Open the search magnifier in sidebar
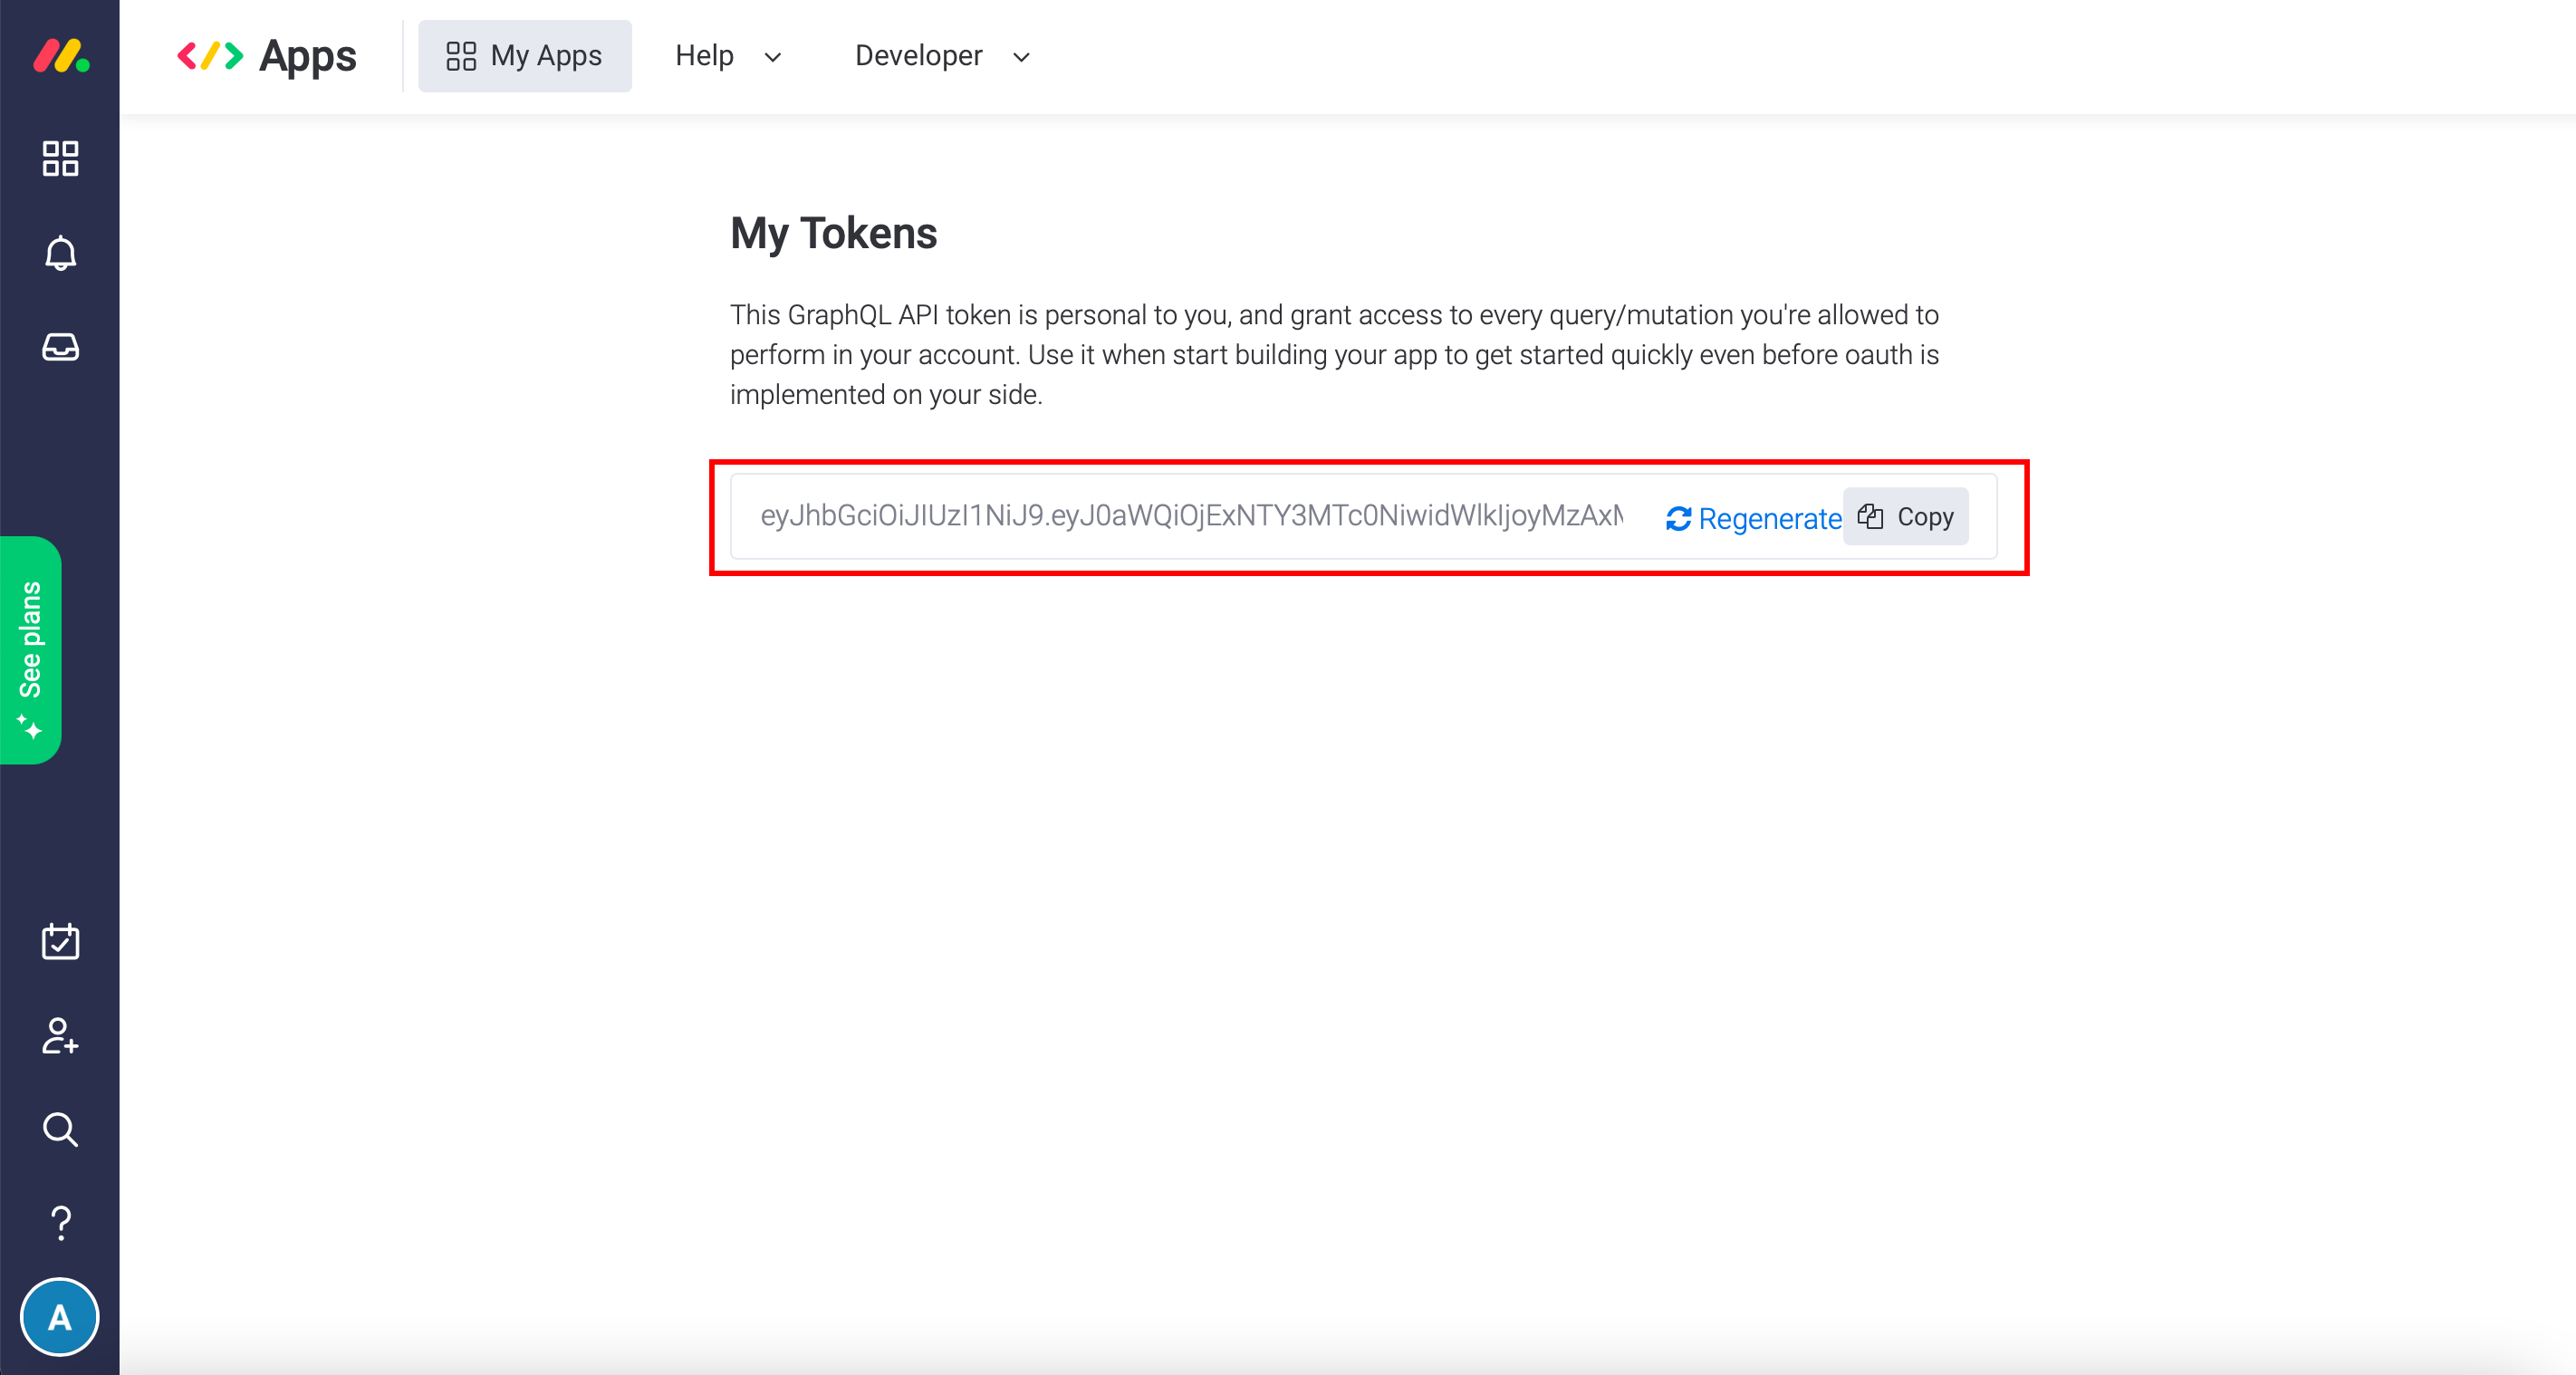 60,1129
